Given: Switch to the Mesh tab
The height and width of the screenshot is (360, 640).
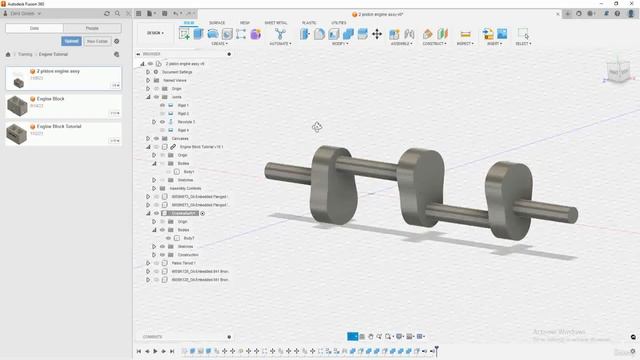Looking at the screenshot, I should (244, 22).
